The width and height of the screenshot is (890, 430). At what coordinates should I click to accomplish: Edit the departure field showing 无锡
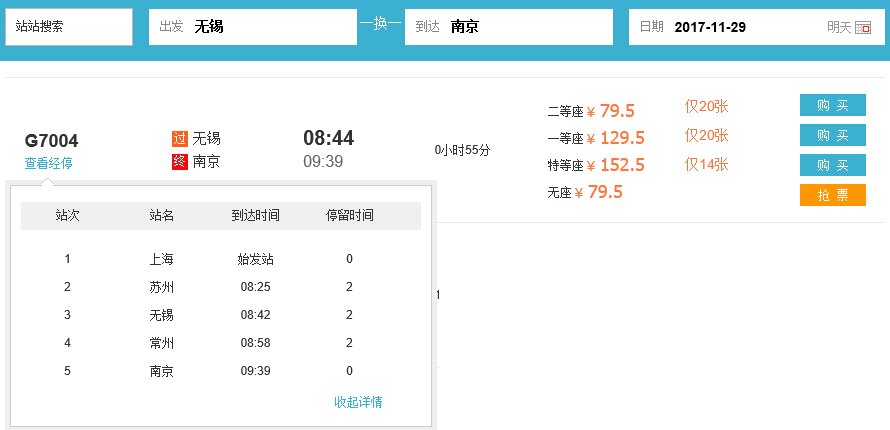[253, 27]
